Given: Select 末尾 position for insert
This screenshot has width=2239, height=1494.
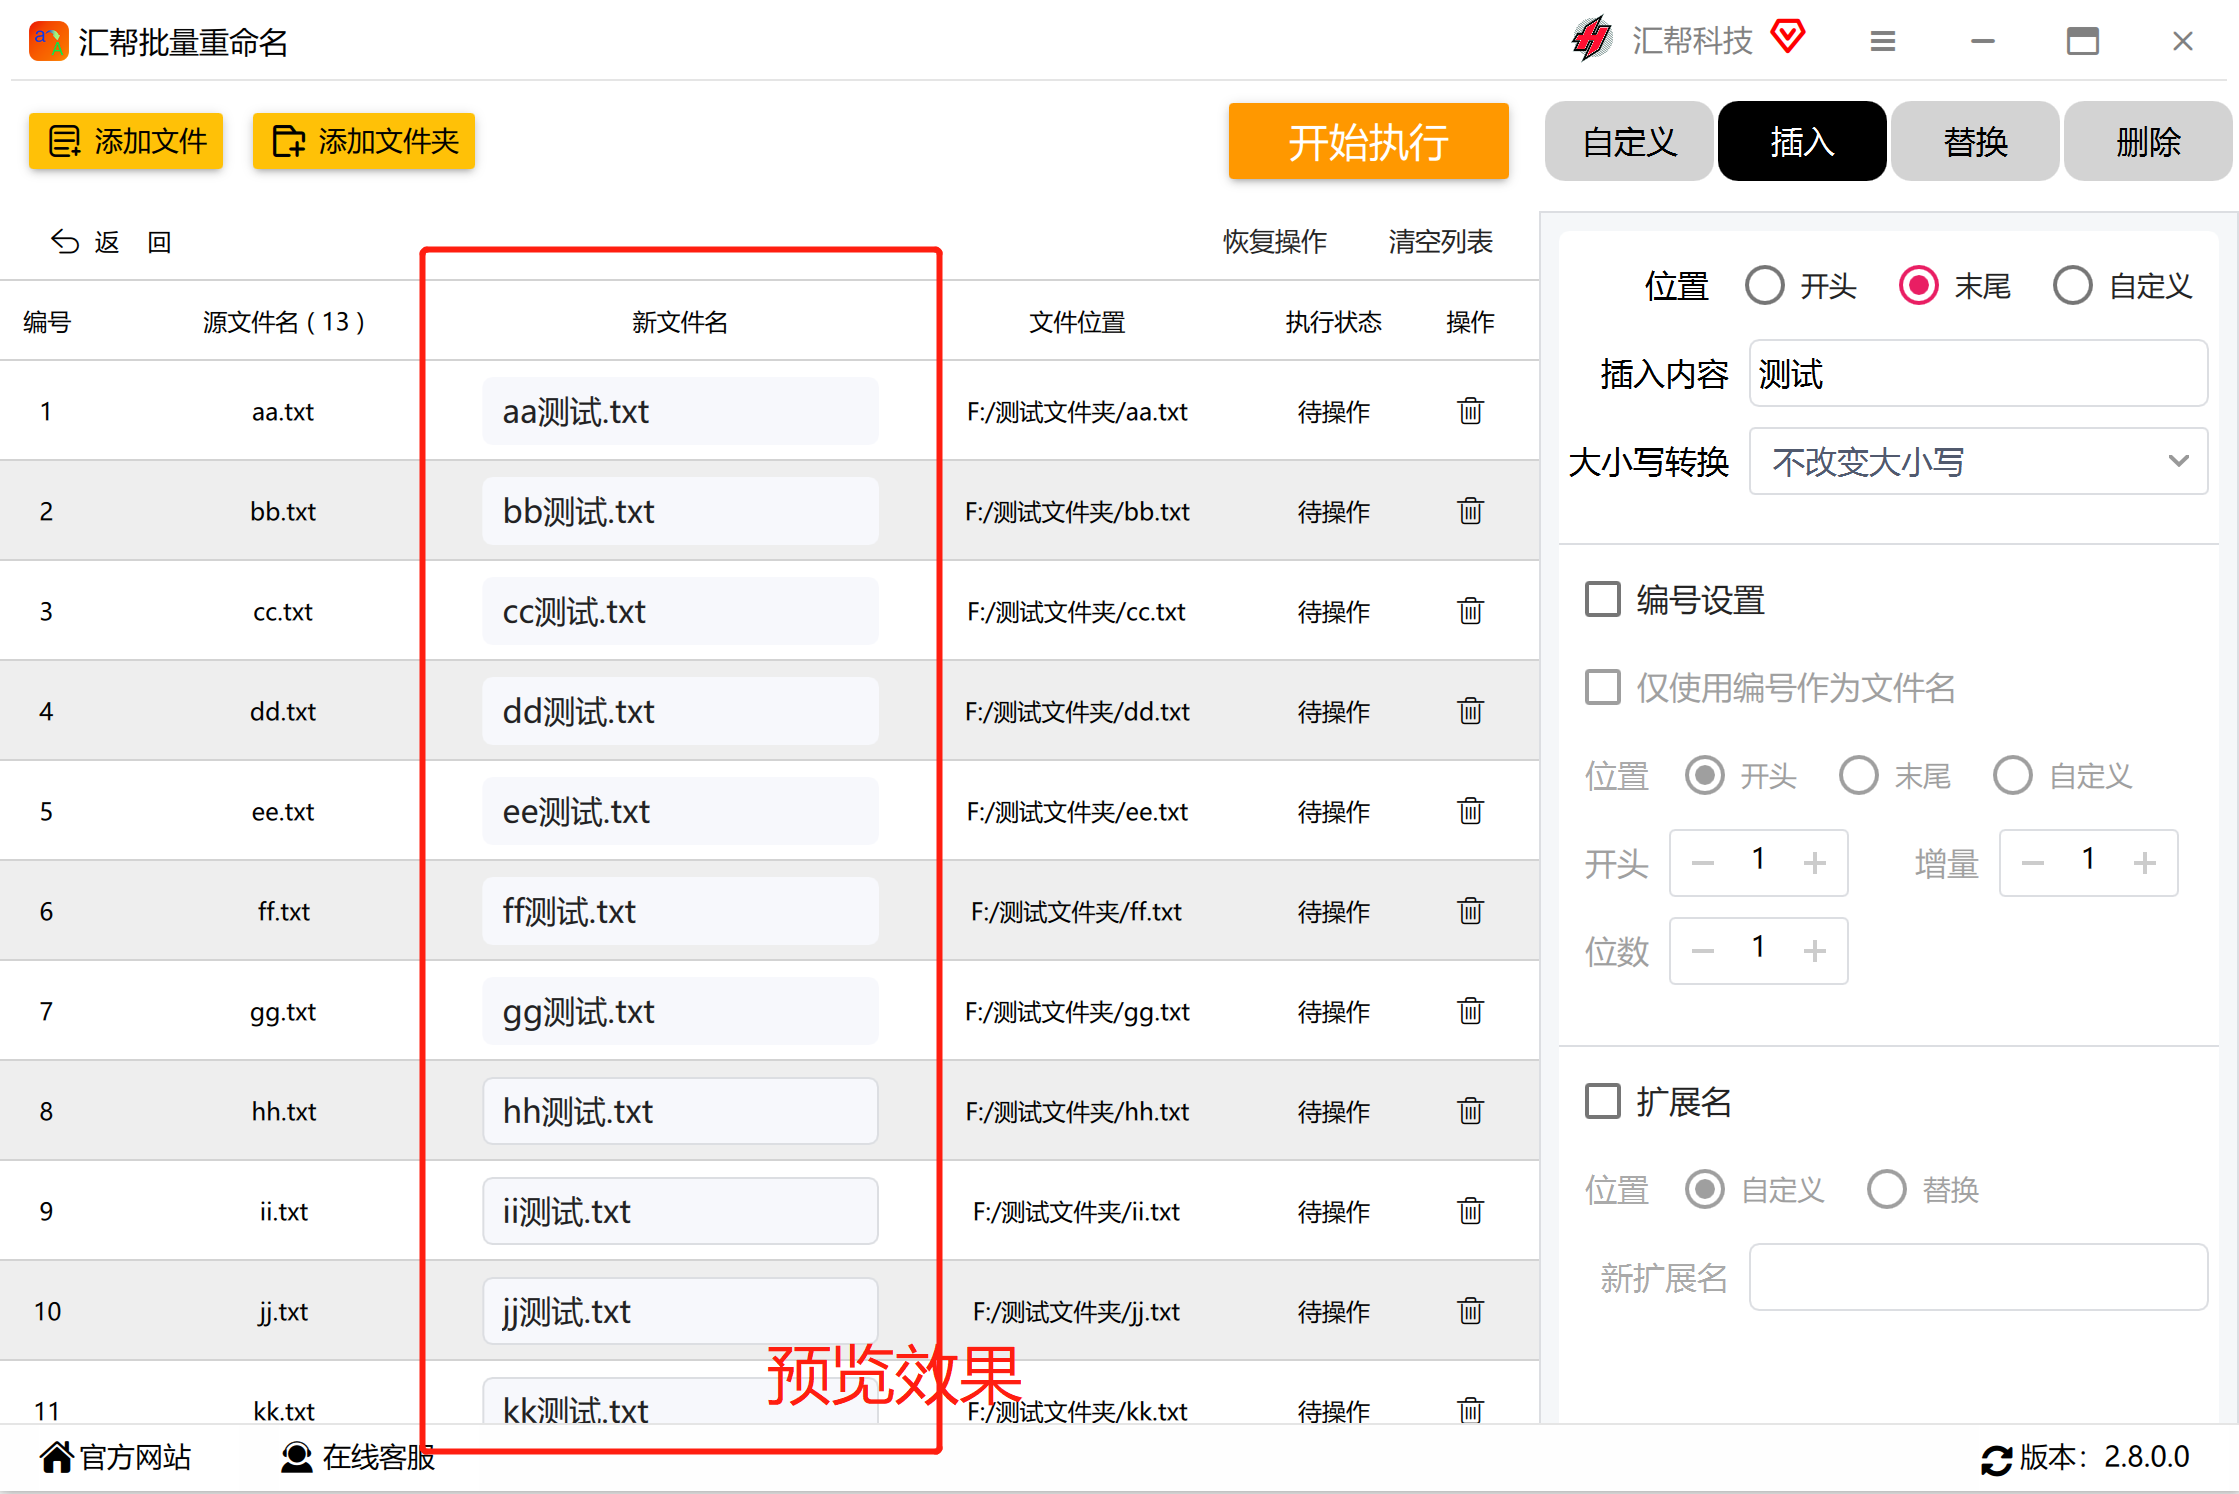Looking at the screenshot, I should [x=1918, y=286].
